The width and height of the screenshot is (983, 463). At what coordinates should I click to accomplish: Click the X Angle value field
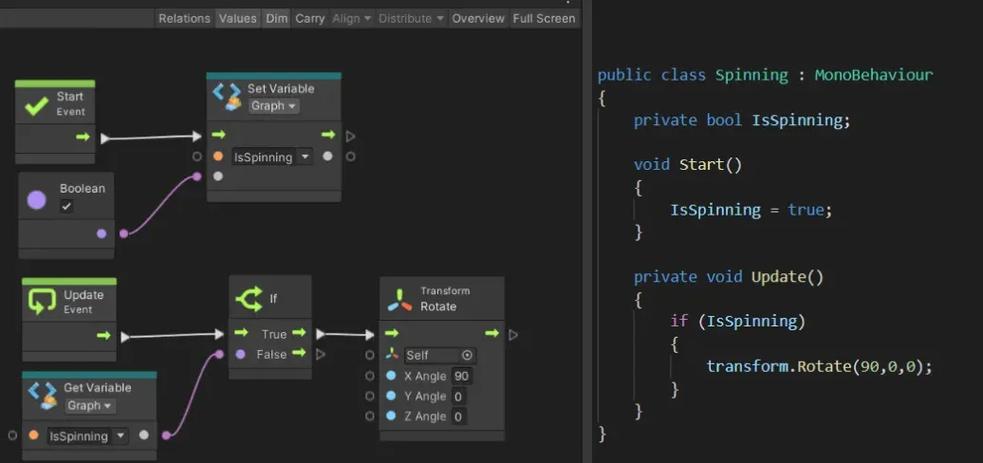(461, 376)
